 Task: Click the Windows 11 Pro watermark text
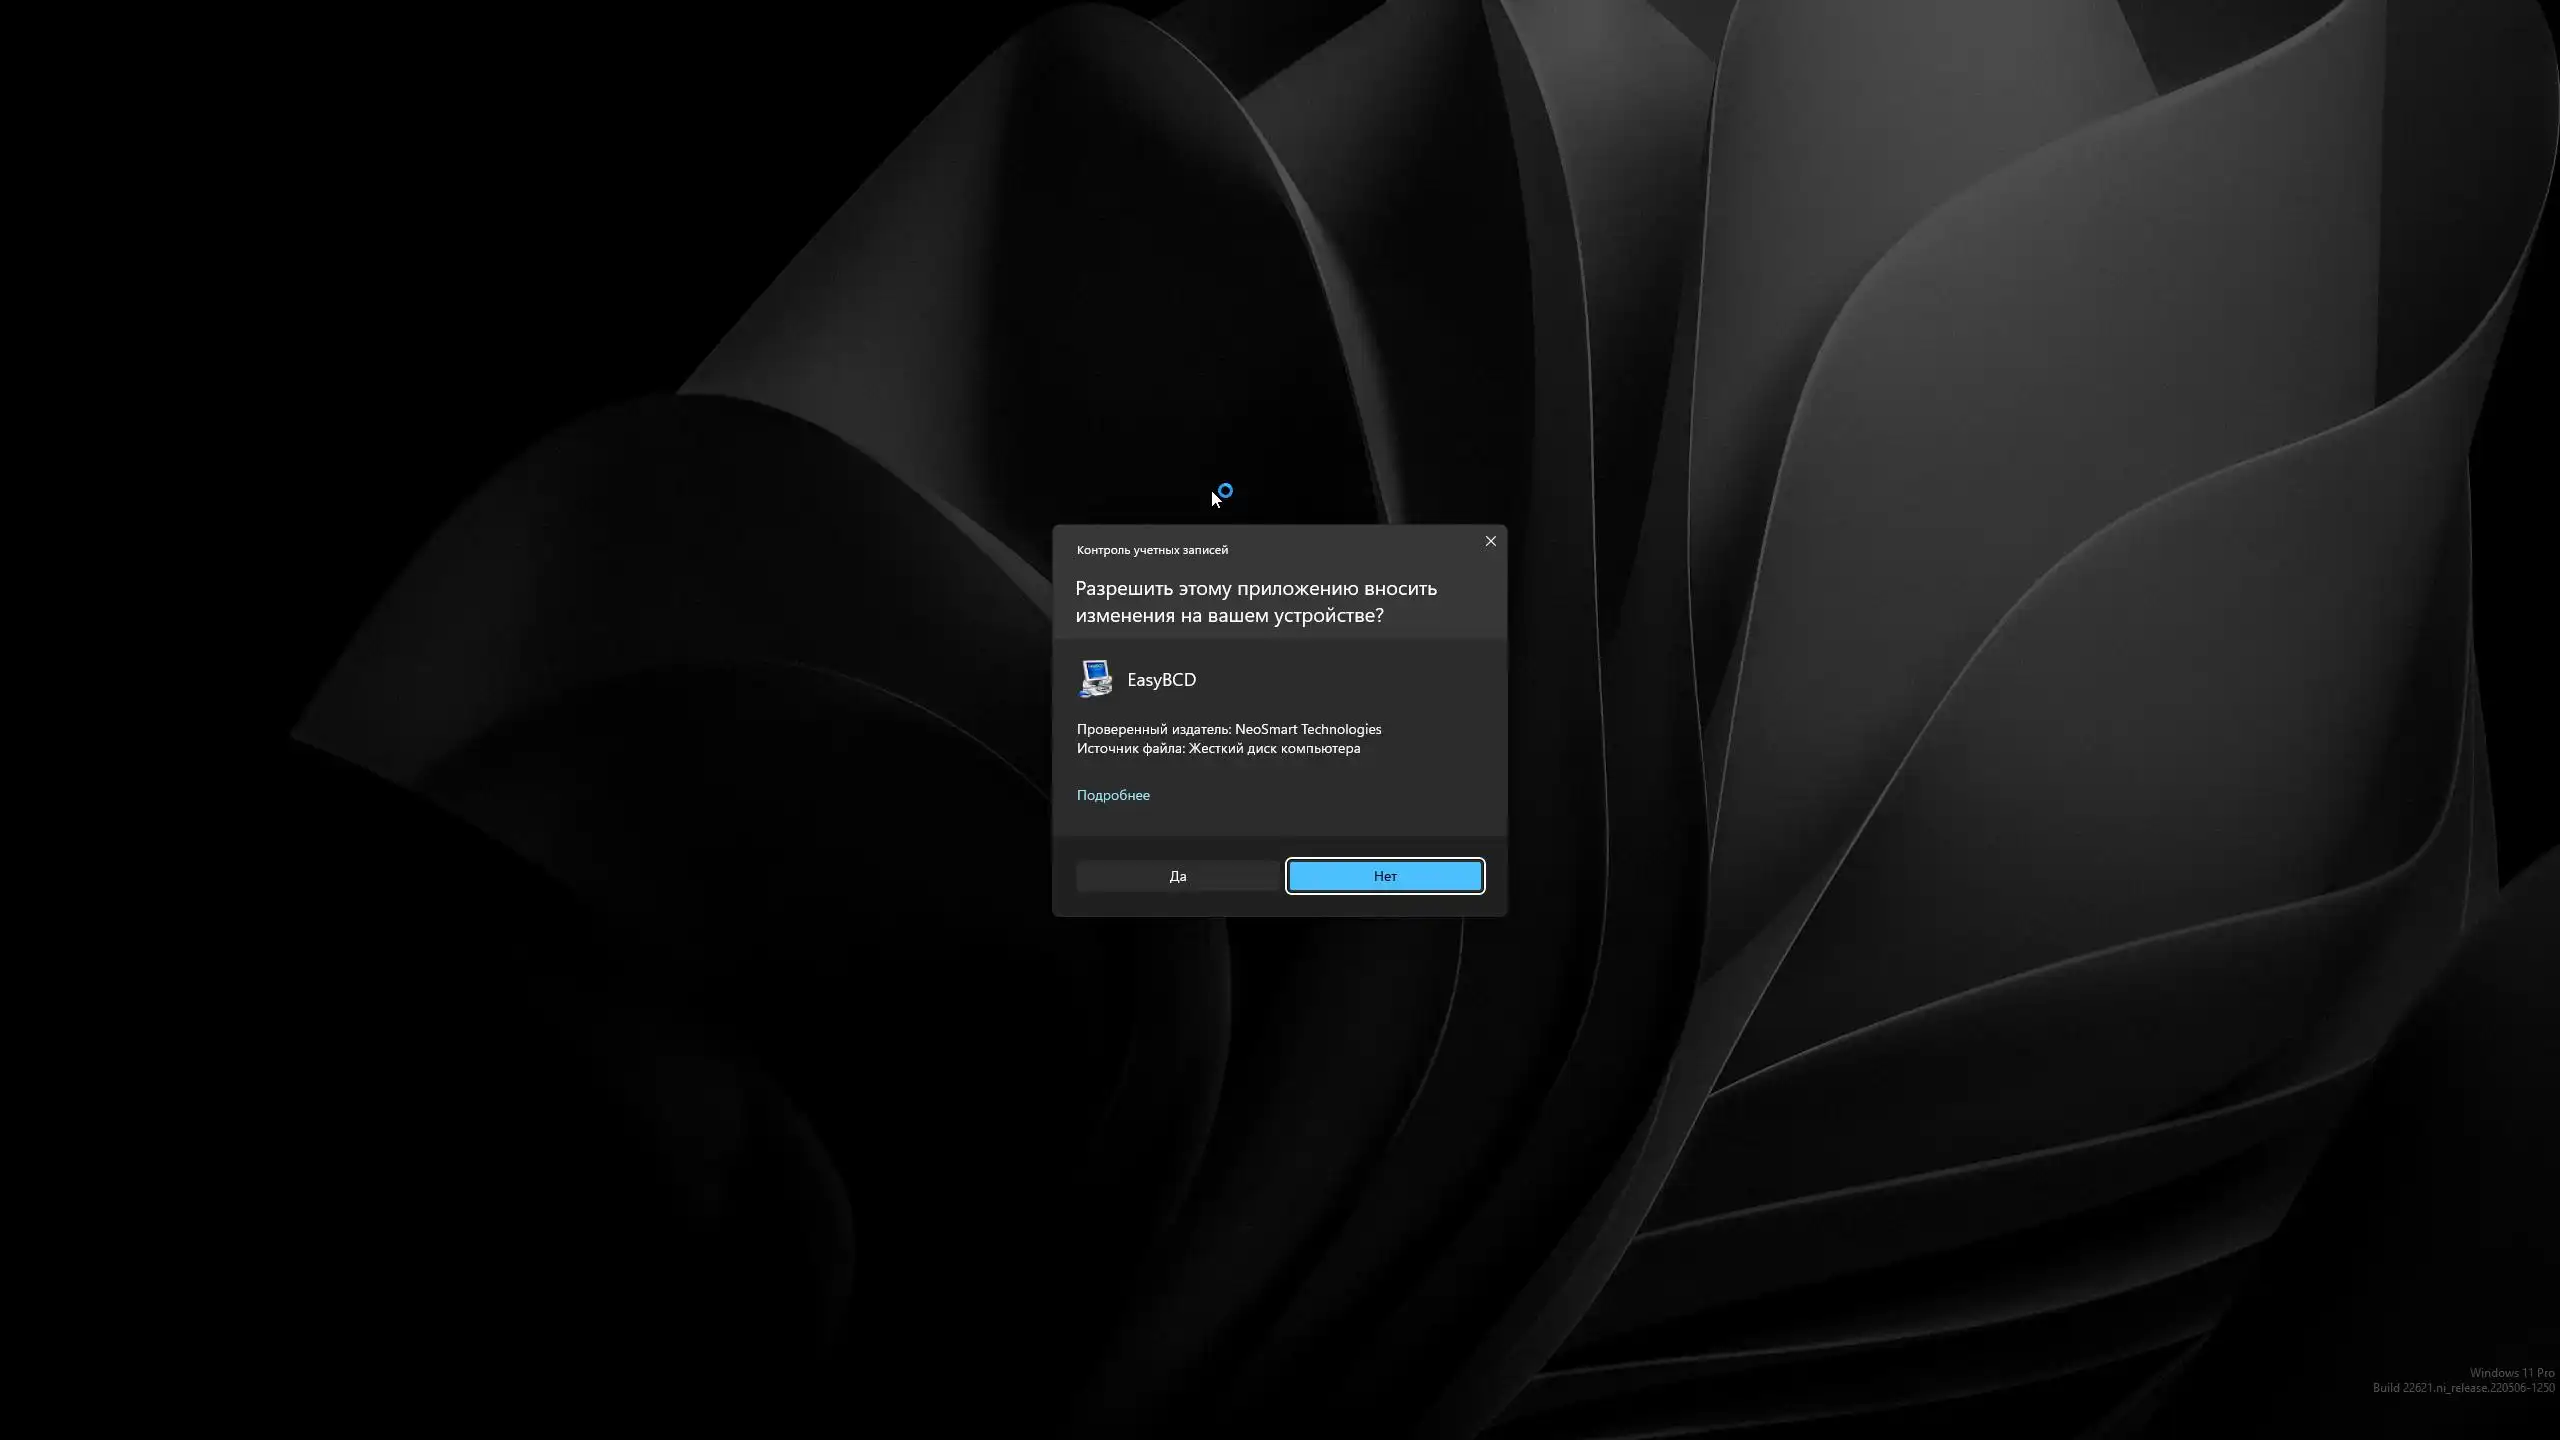pyautogui.click(x=2511, y=1373)
